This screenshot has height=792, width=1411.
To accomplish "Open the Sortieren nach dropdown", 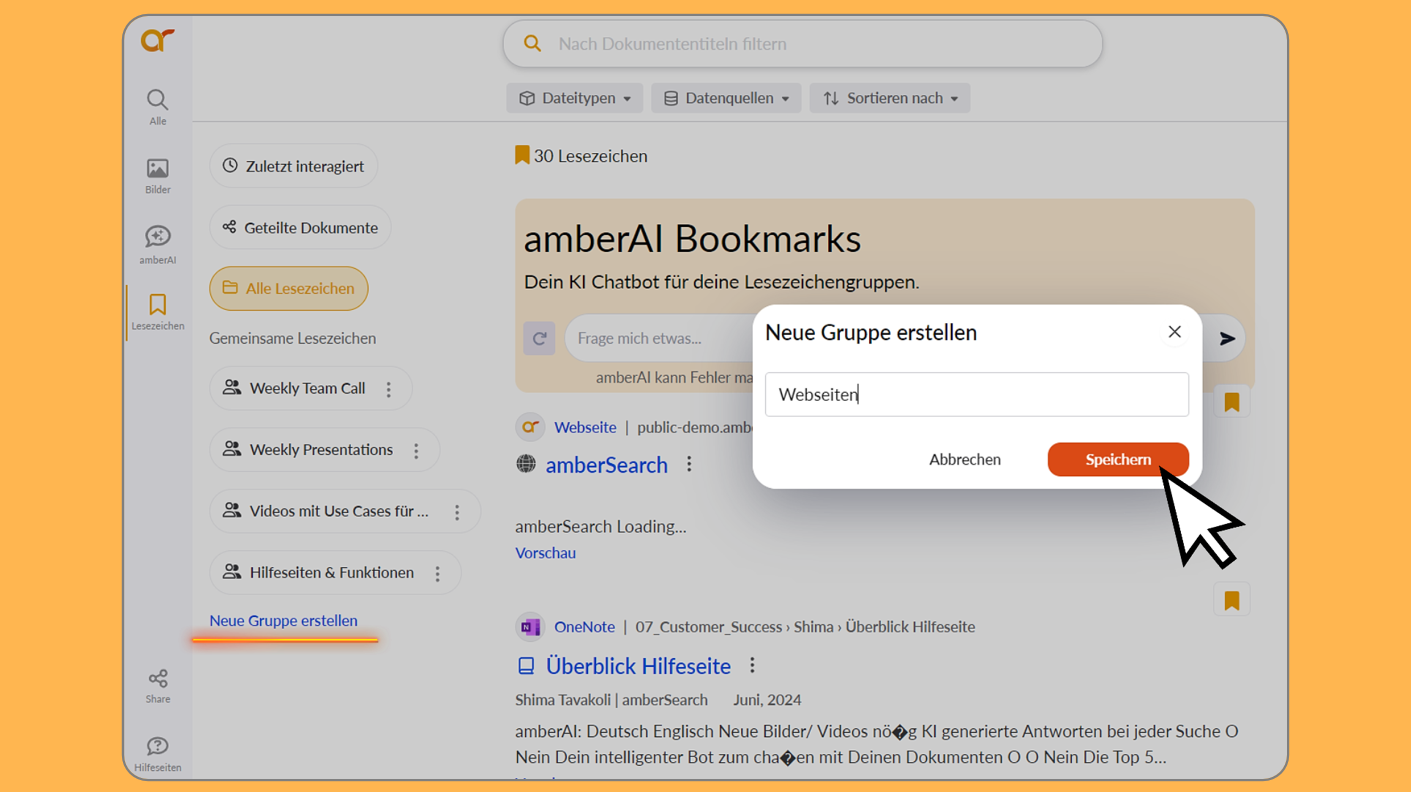I will [890, 98].
